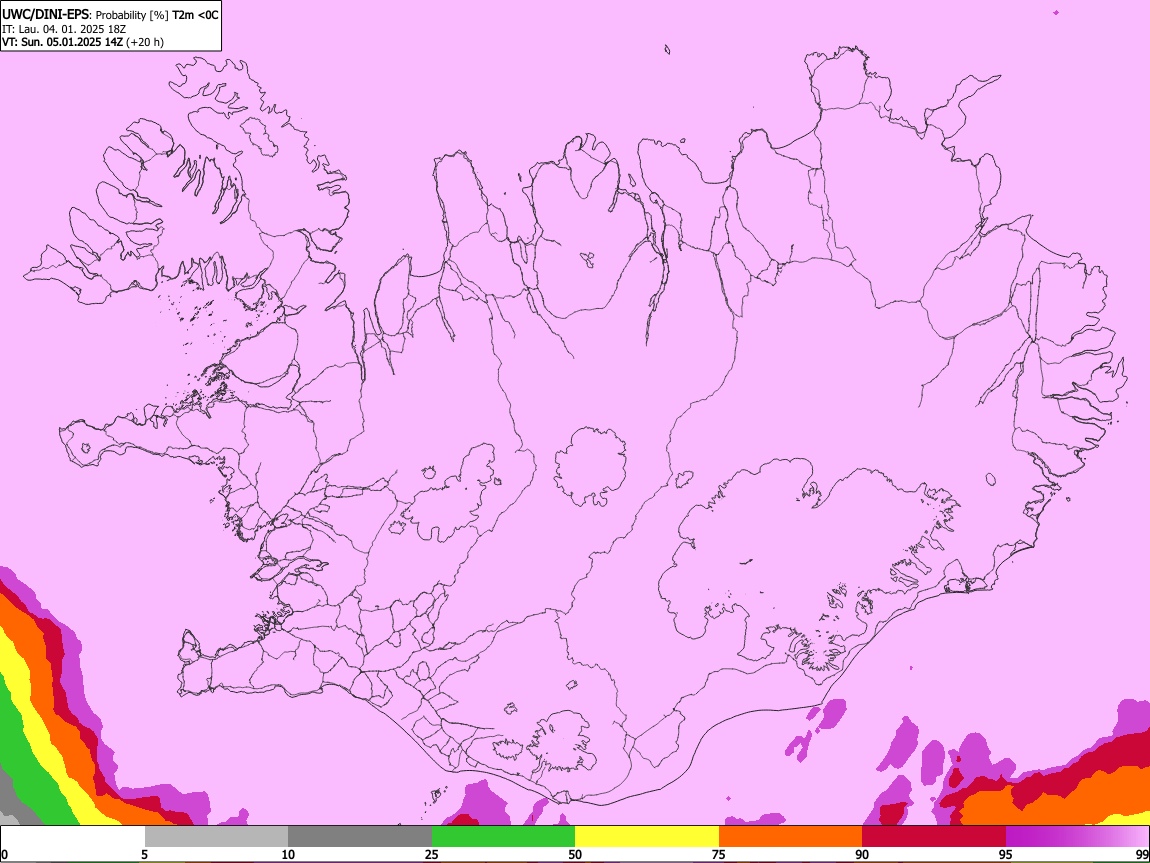Viewport: 1150px width, 863px height.
Task: Click the '(+20 h)' forecast lead text
Action: click(145, 42)
